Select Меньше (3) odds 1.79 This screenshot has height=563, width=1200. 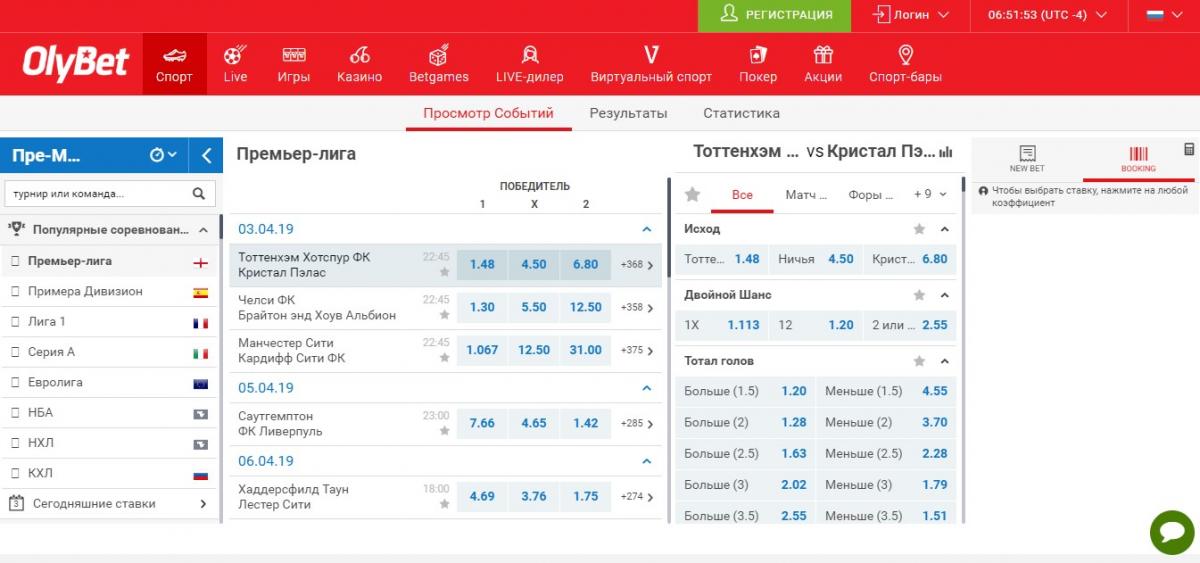click(x=887, y=484)
